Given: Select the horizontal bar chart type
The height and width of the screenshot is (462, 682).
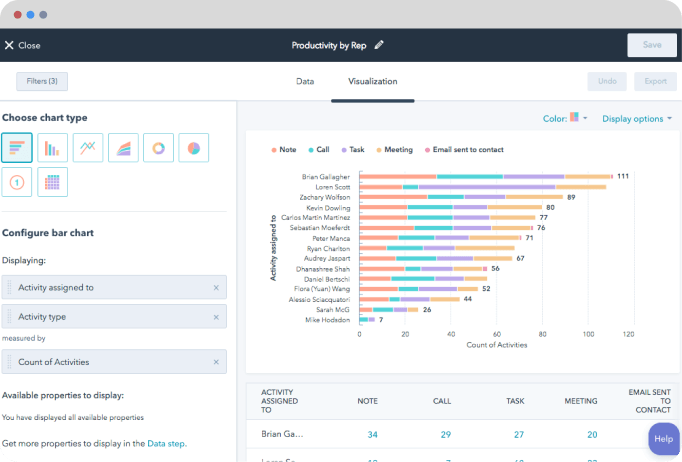Looking at the screenshot, I should pyautogui.click(x=17, y=147).
